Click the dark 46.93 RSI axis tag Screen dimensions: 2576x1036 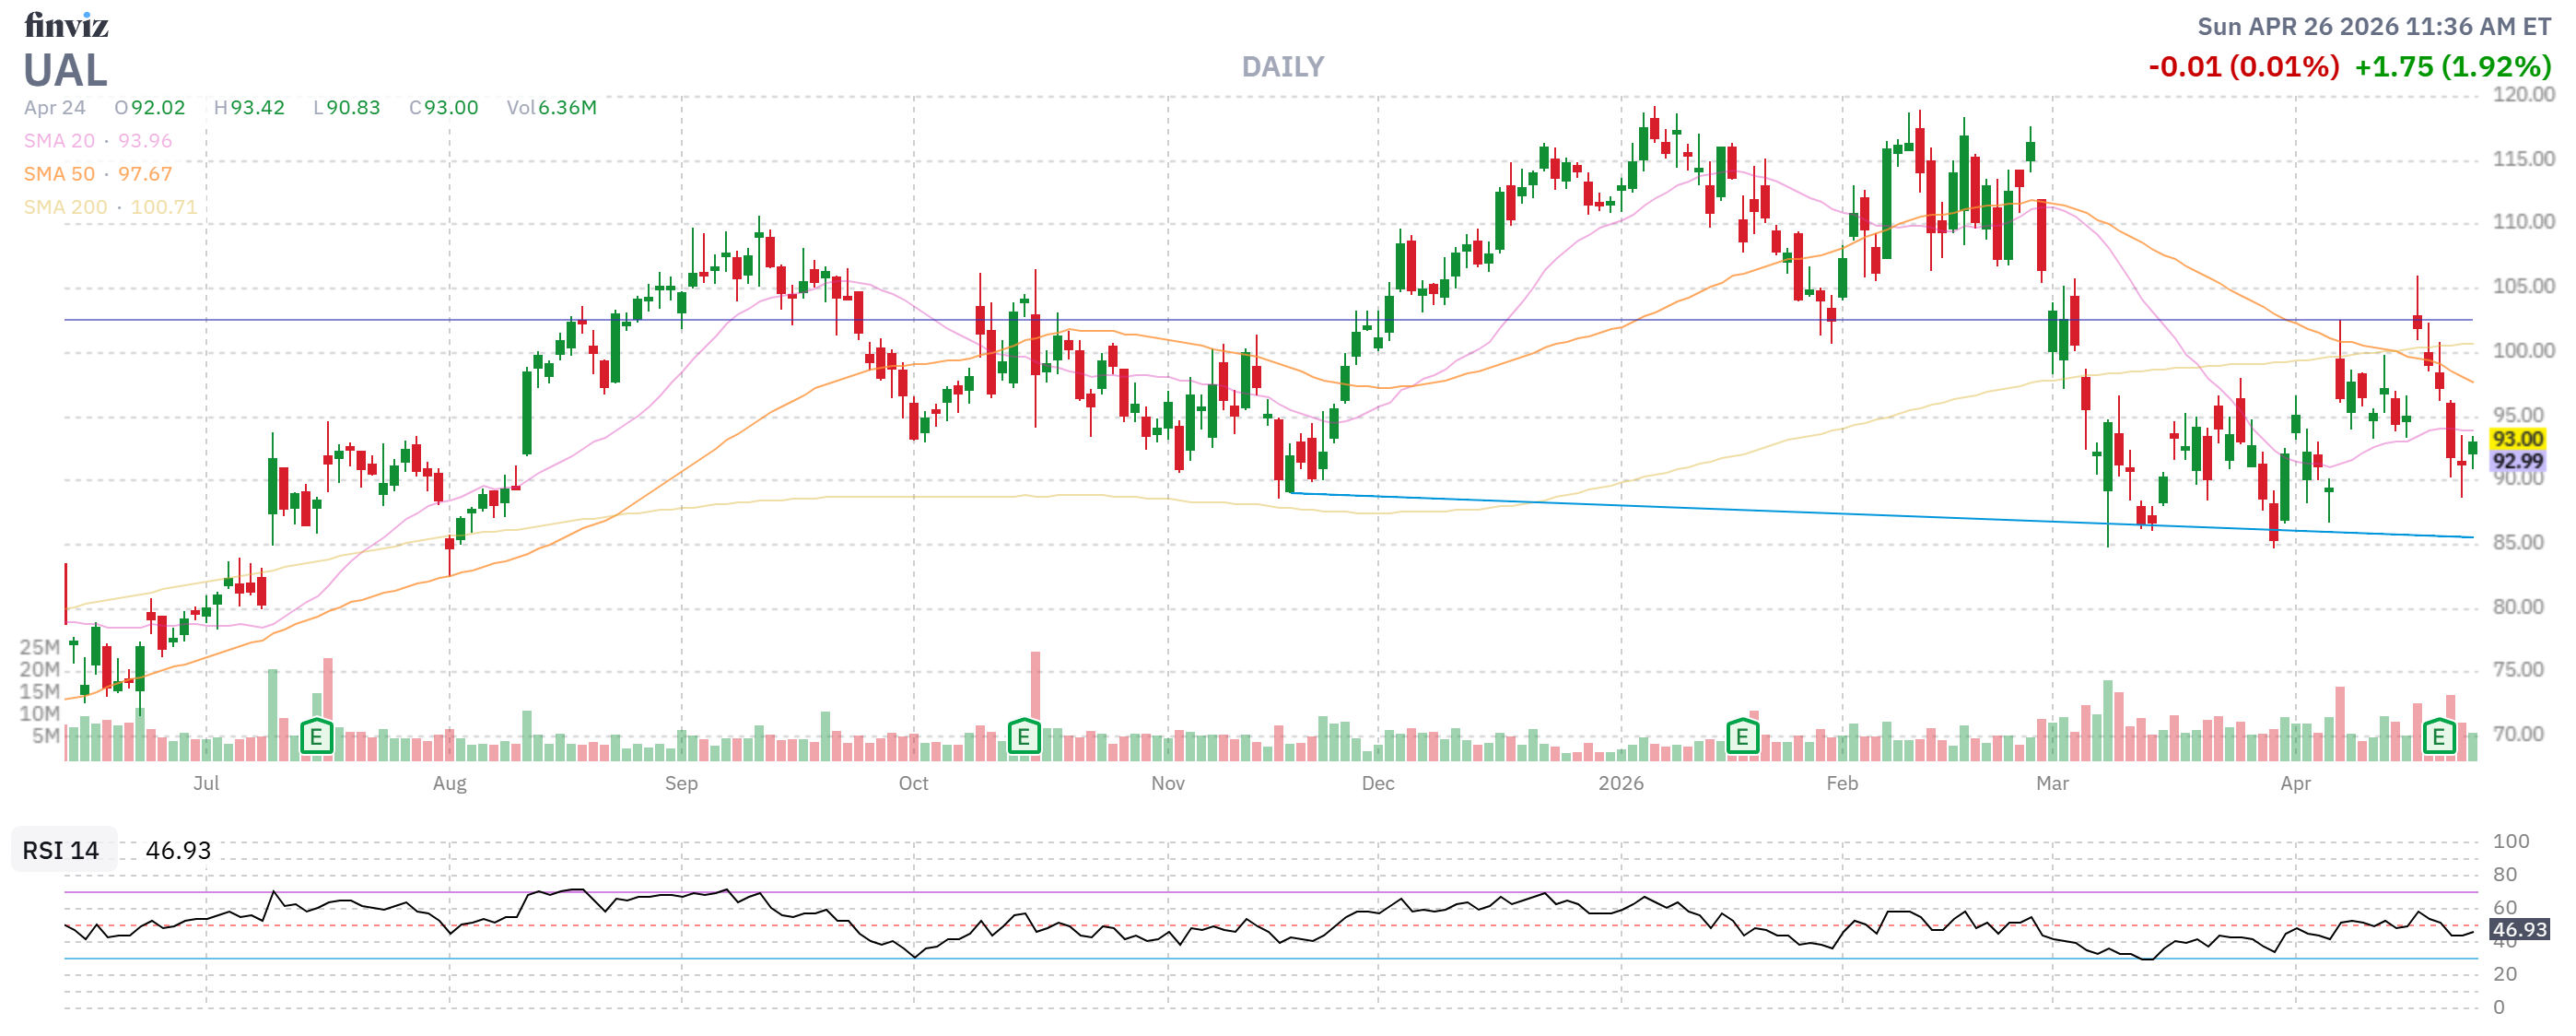coord(2519,930)
